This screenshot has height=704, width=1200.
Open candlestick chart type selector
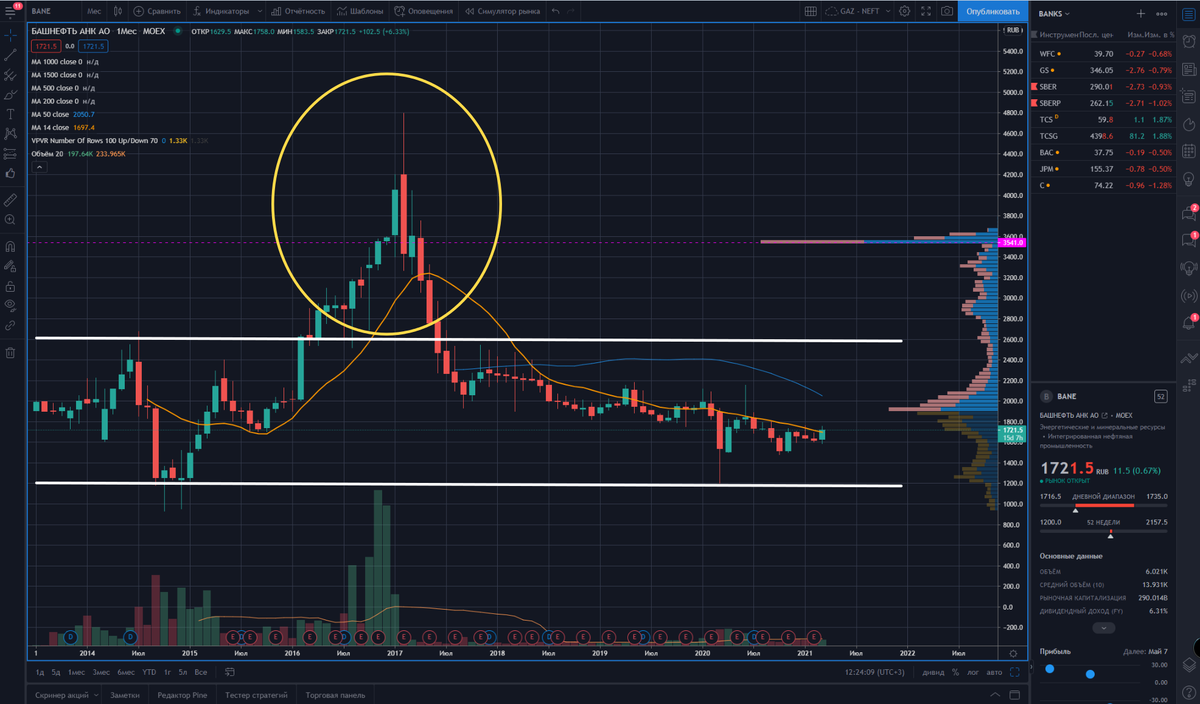click(118, 11)
